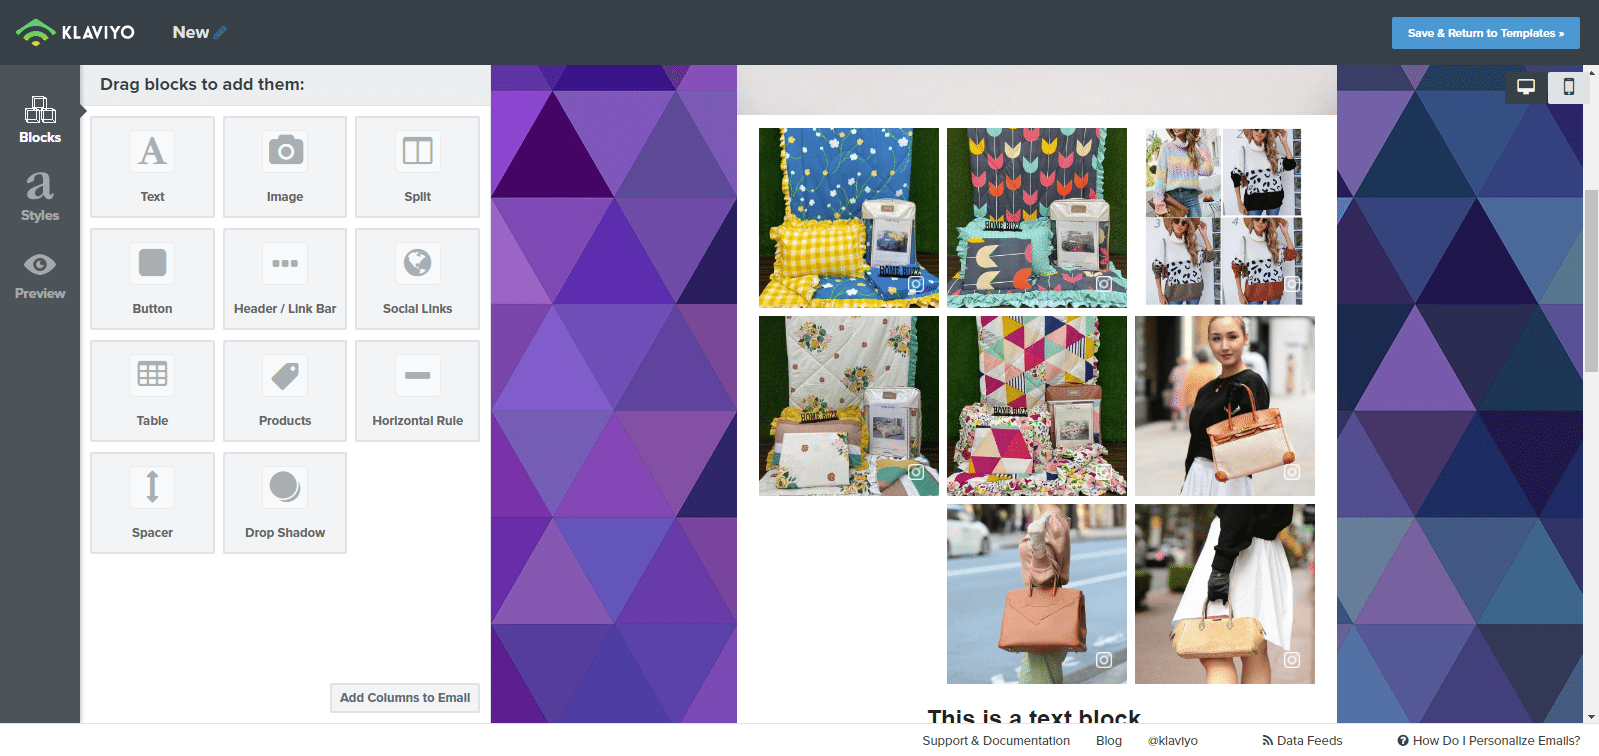Select the Text block icon
This screenshot has height=756, width=1599.
coord(152,152)
